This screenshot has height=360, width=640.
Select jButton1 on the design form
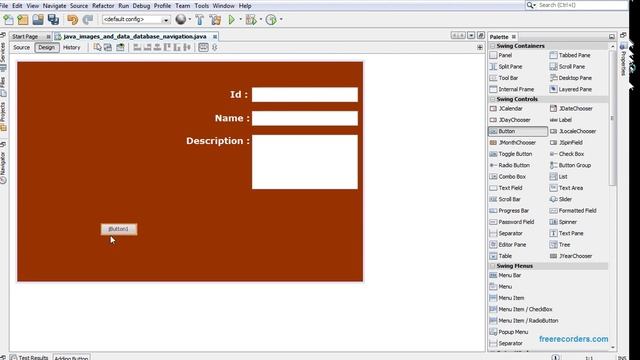pyautogui.click(x=119, y=229)
